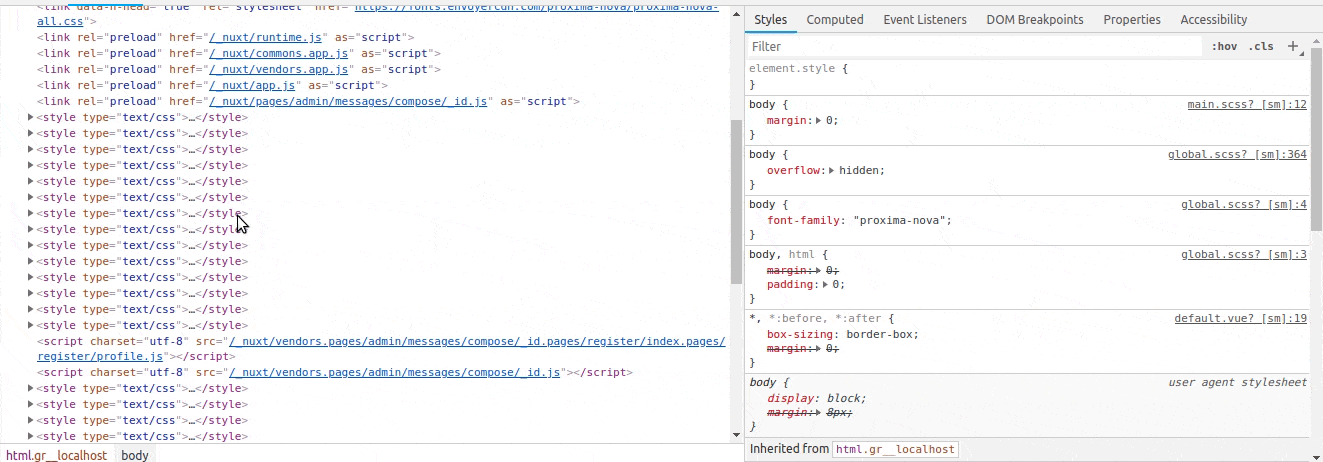Viewport: 1323px width, 462px height.
Task: Switch to the Computed tab
Action: 835,19
